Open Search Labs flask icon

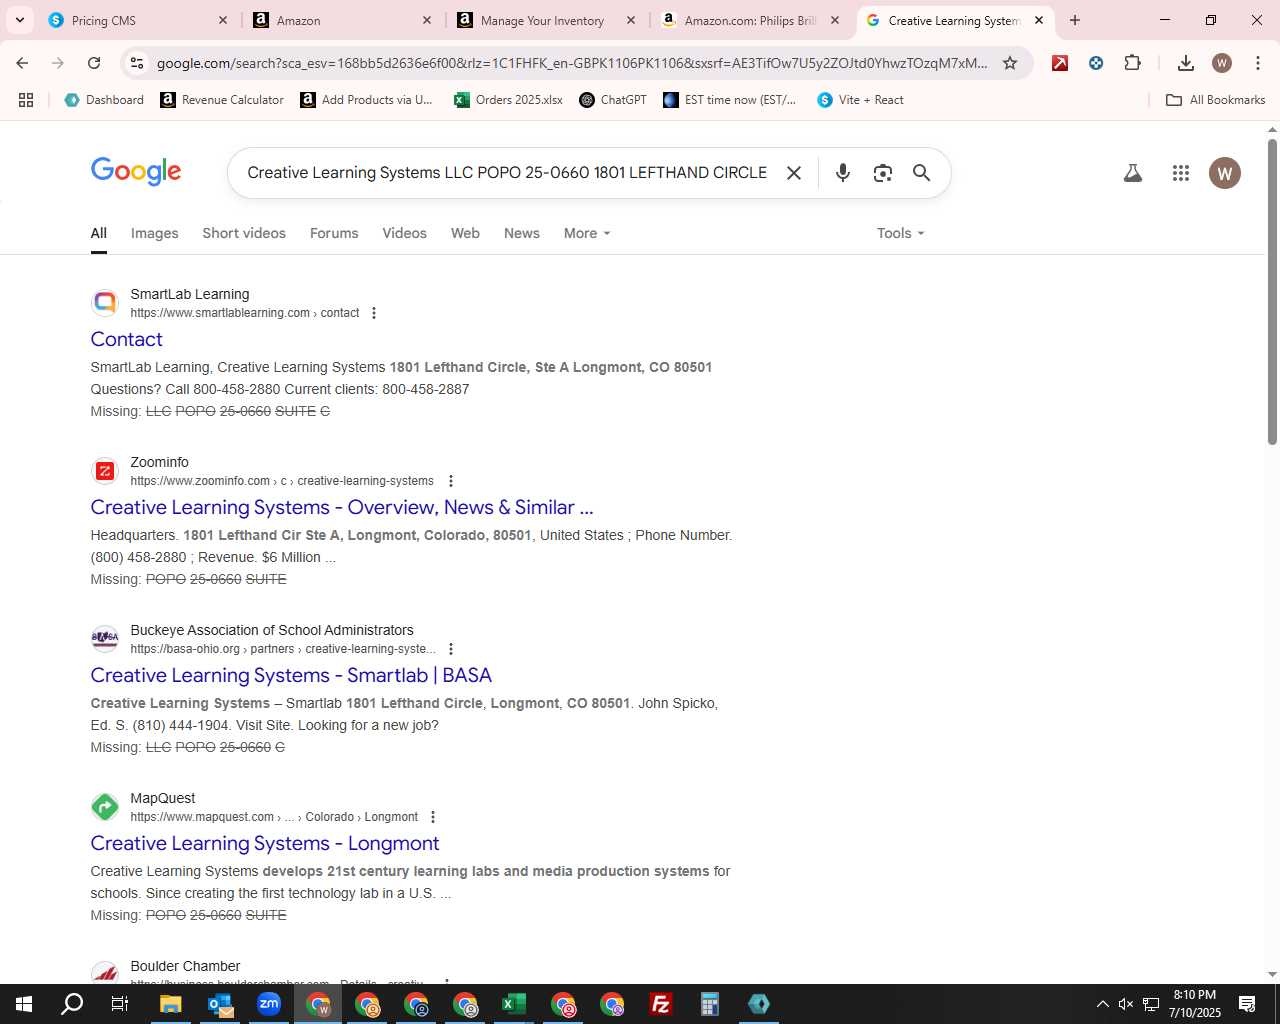pyautogui.click(x=1132, y=173)
